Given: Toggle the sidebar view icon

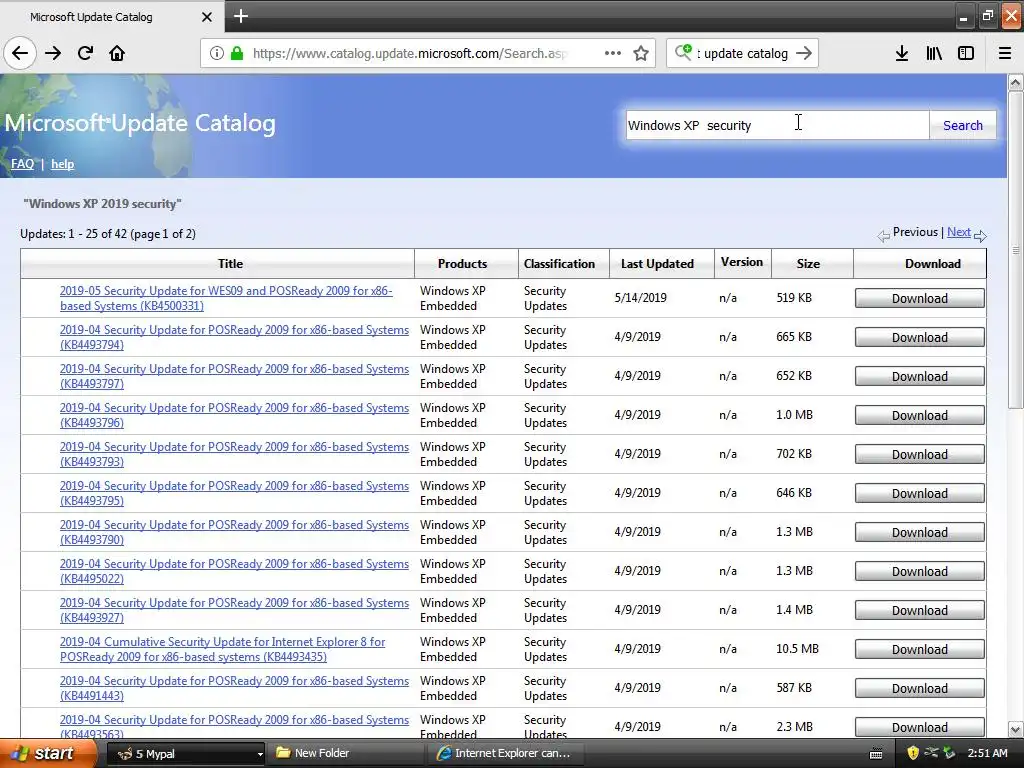Looking at the screenshot, I should pyautogui.click(x=966, y=53).
